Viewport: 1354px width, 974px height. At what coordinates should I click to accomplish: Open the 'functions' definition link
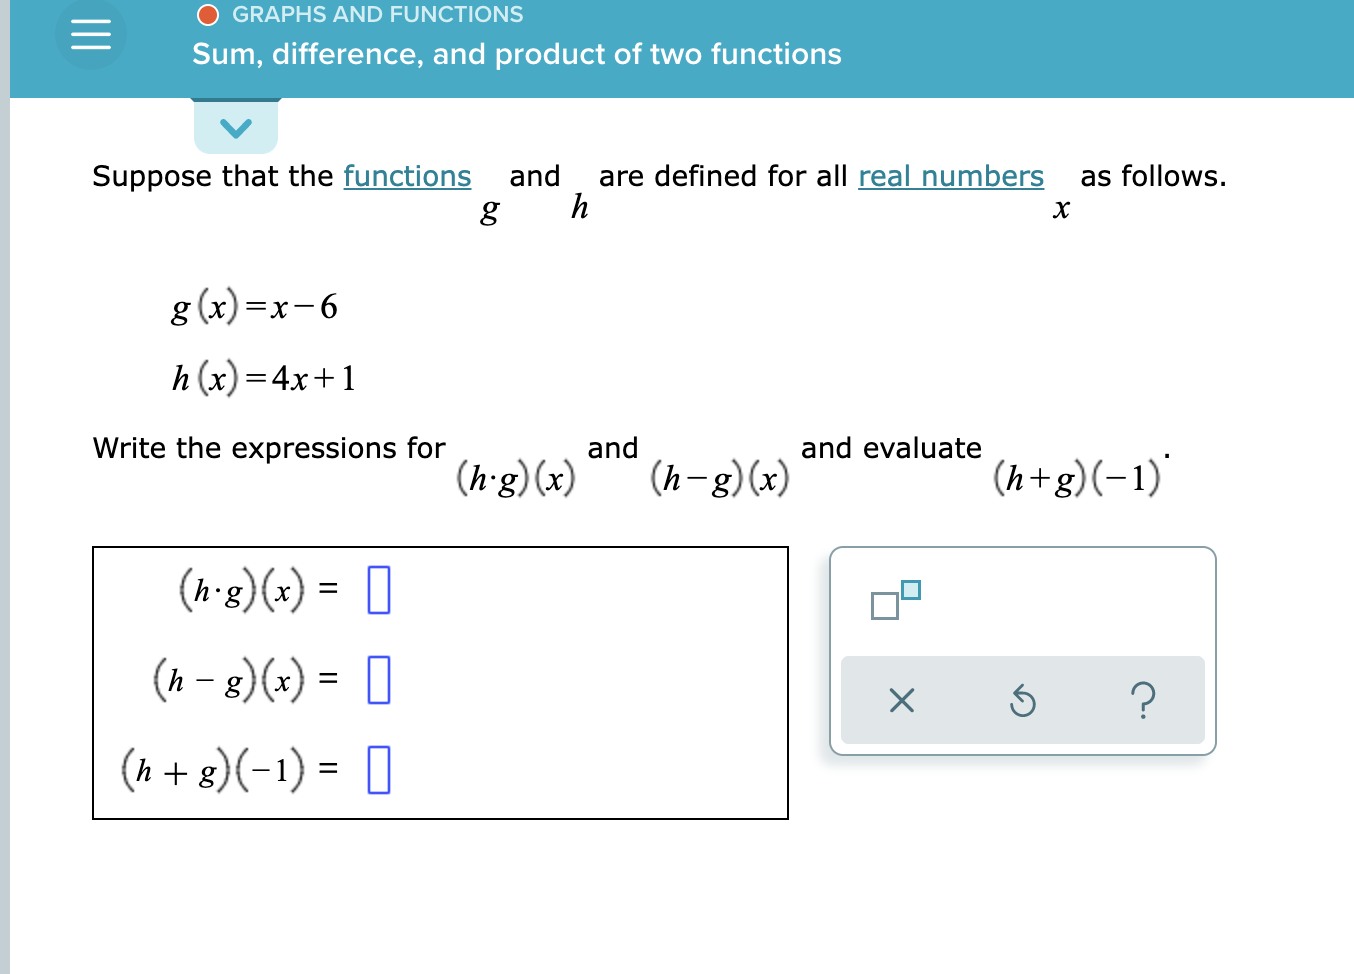point(406,176)
